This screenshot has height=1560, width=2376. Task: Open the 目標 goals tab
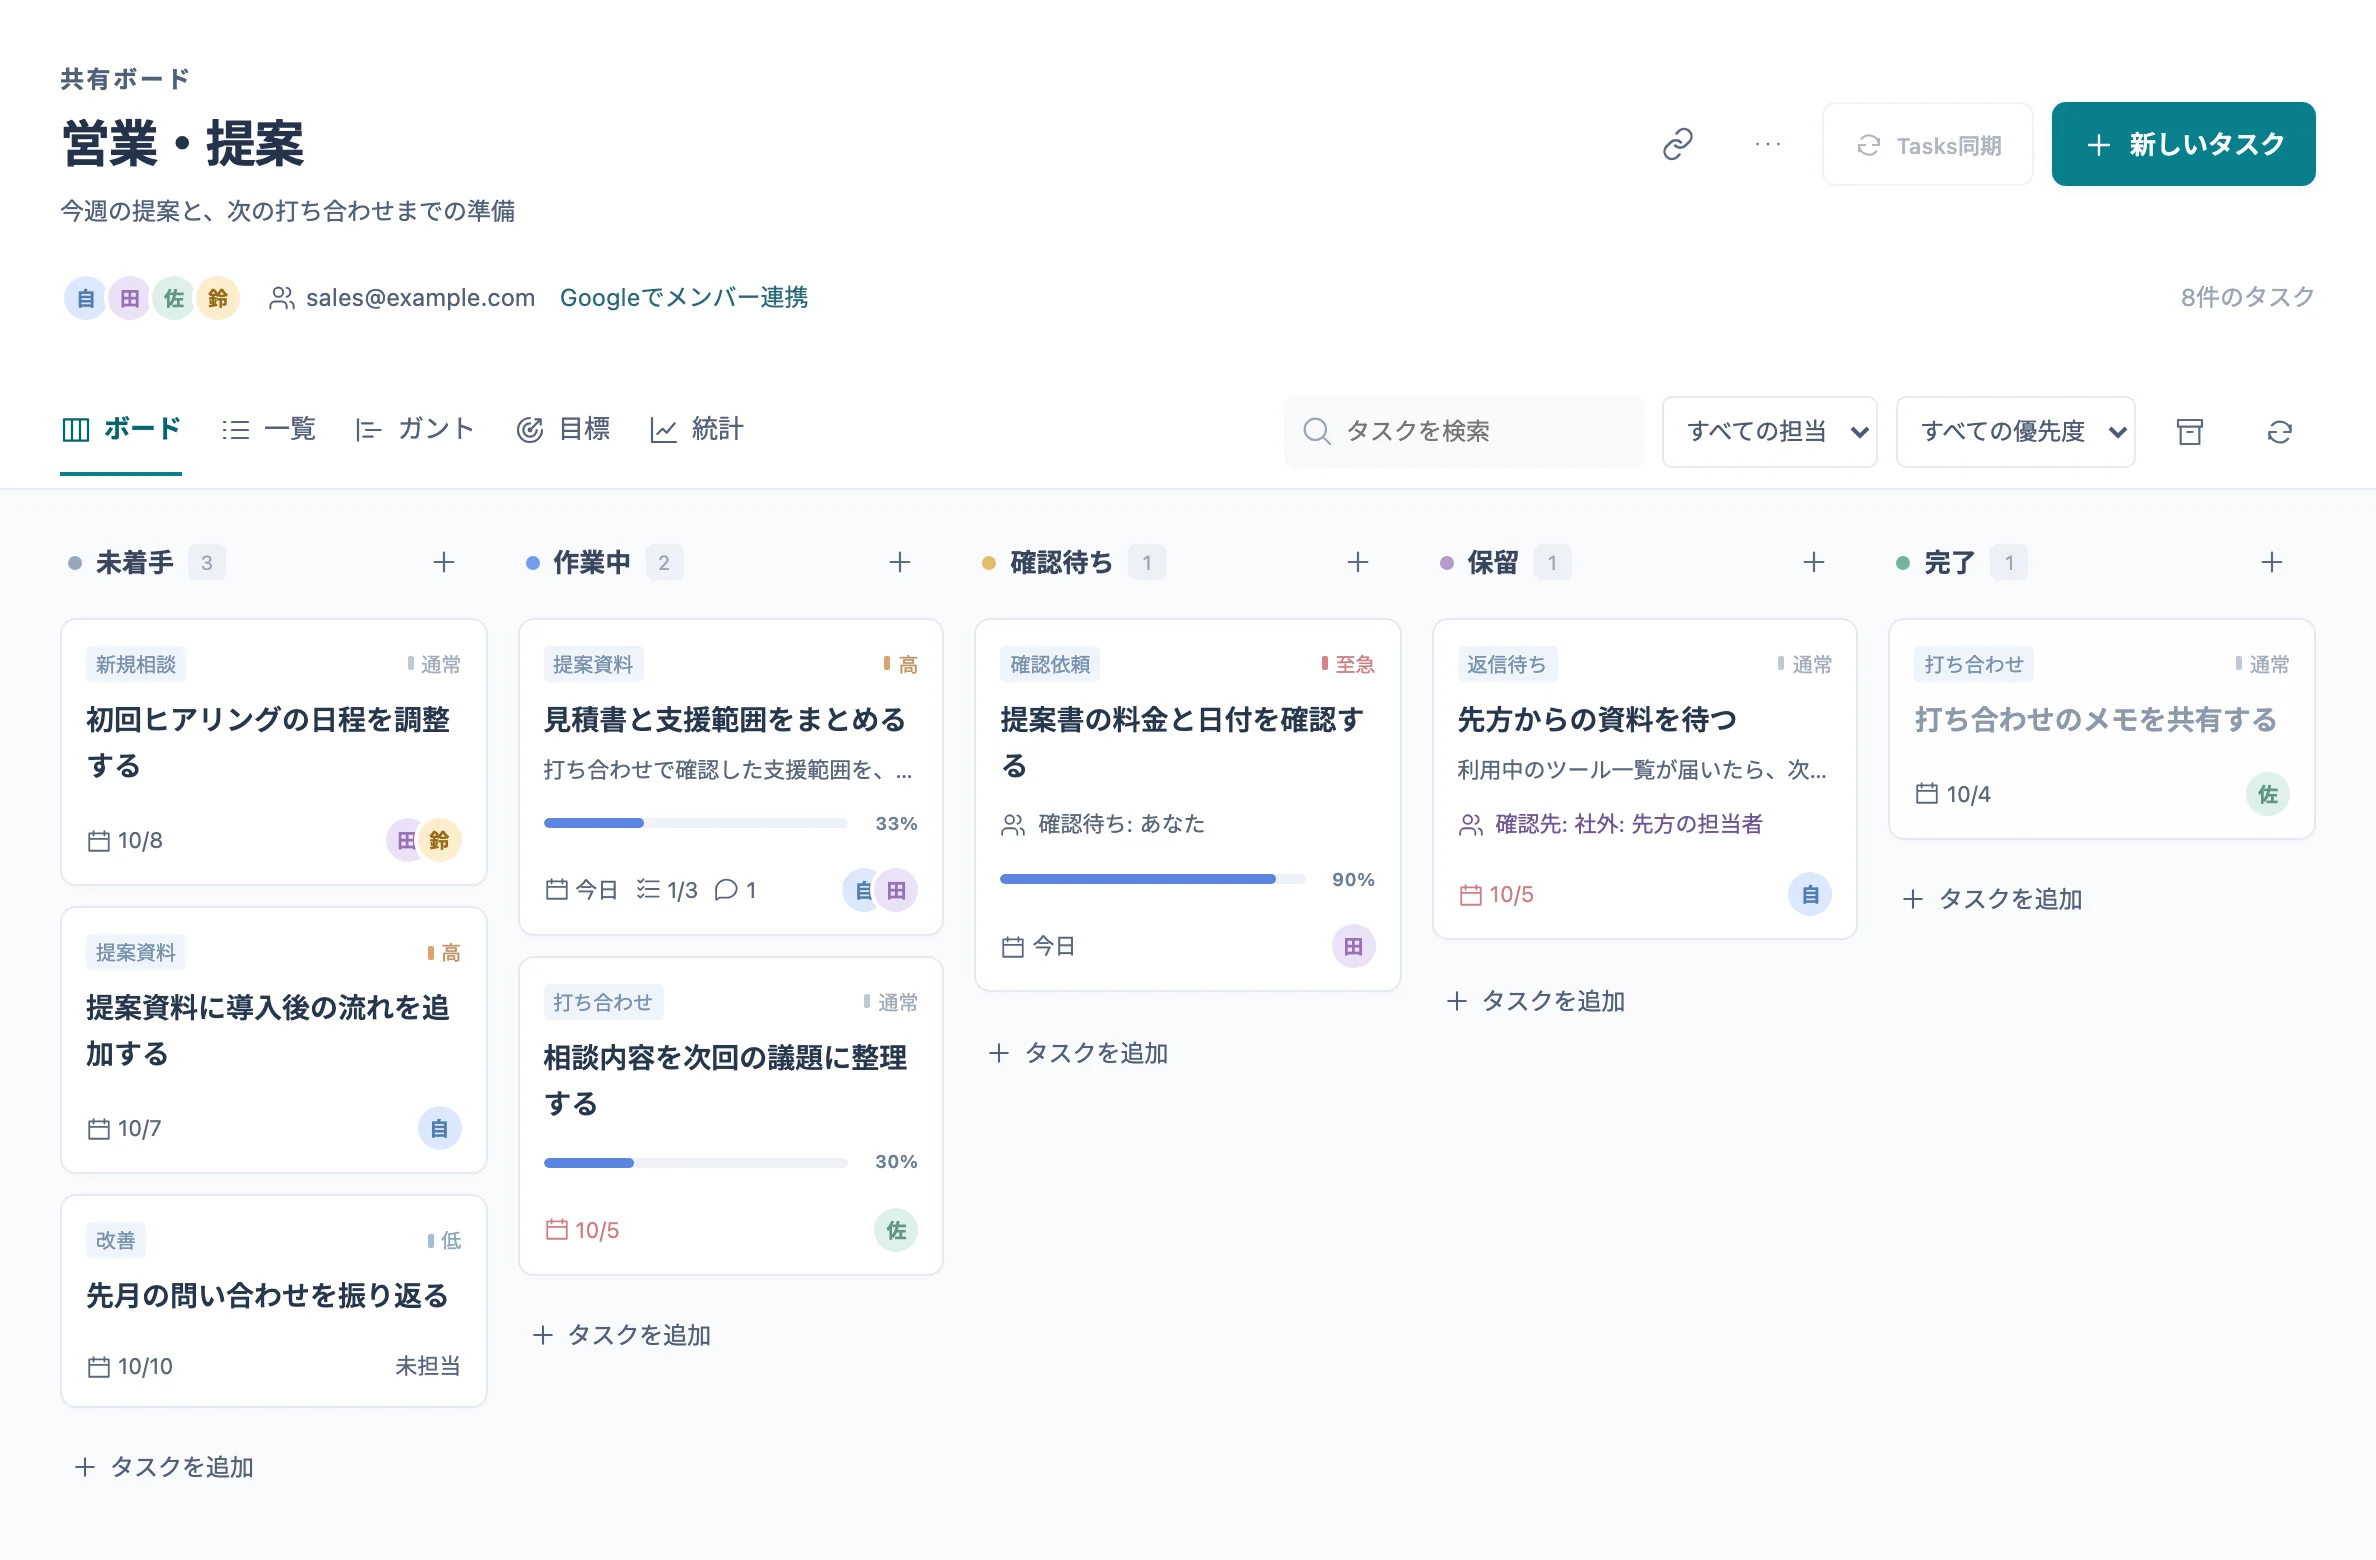563,430
